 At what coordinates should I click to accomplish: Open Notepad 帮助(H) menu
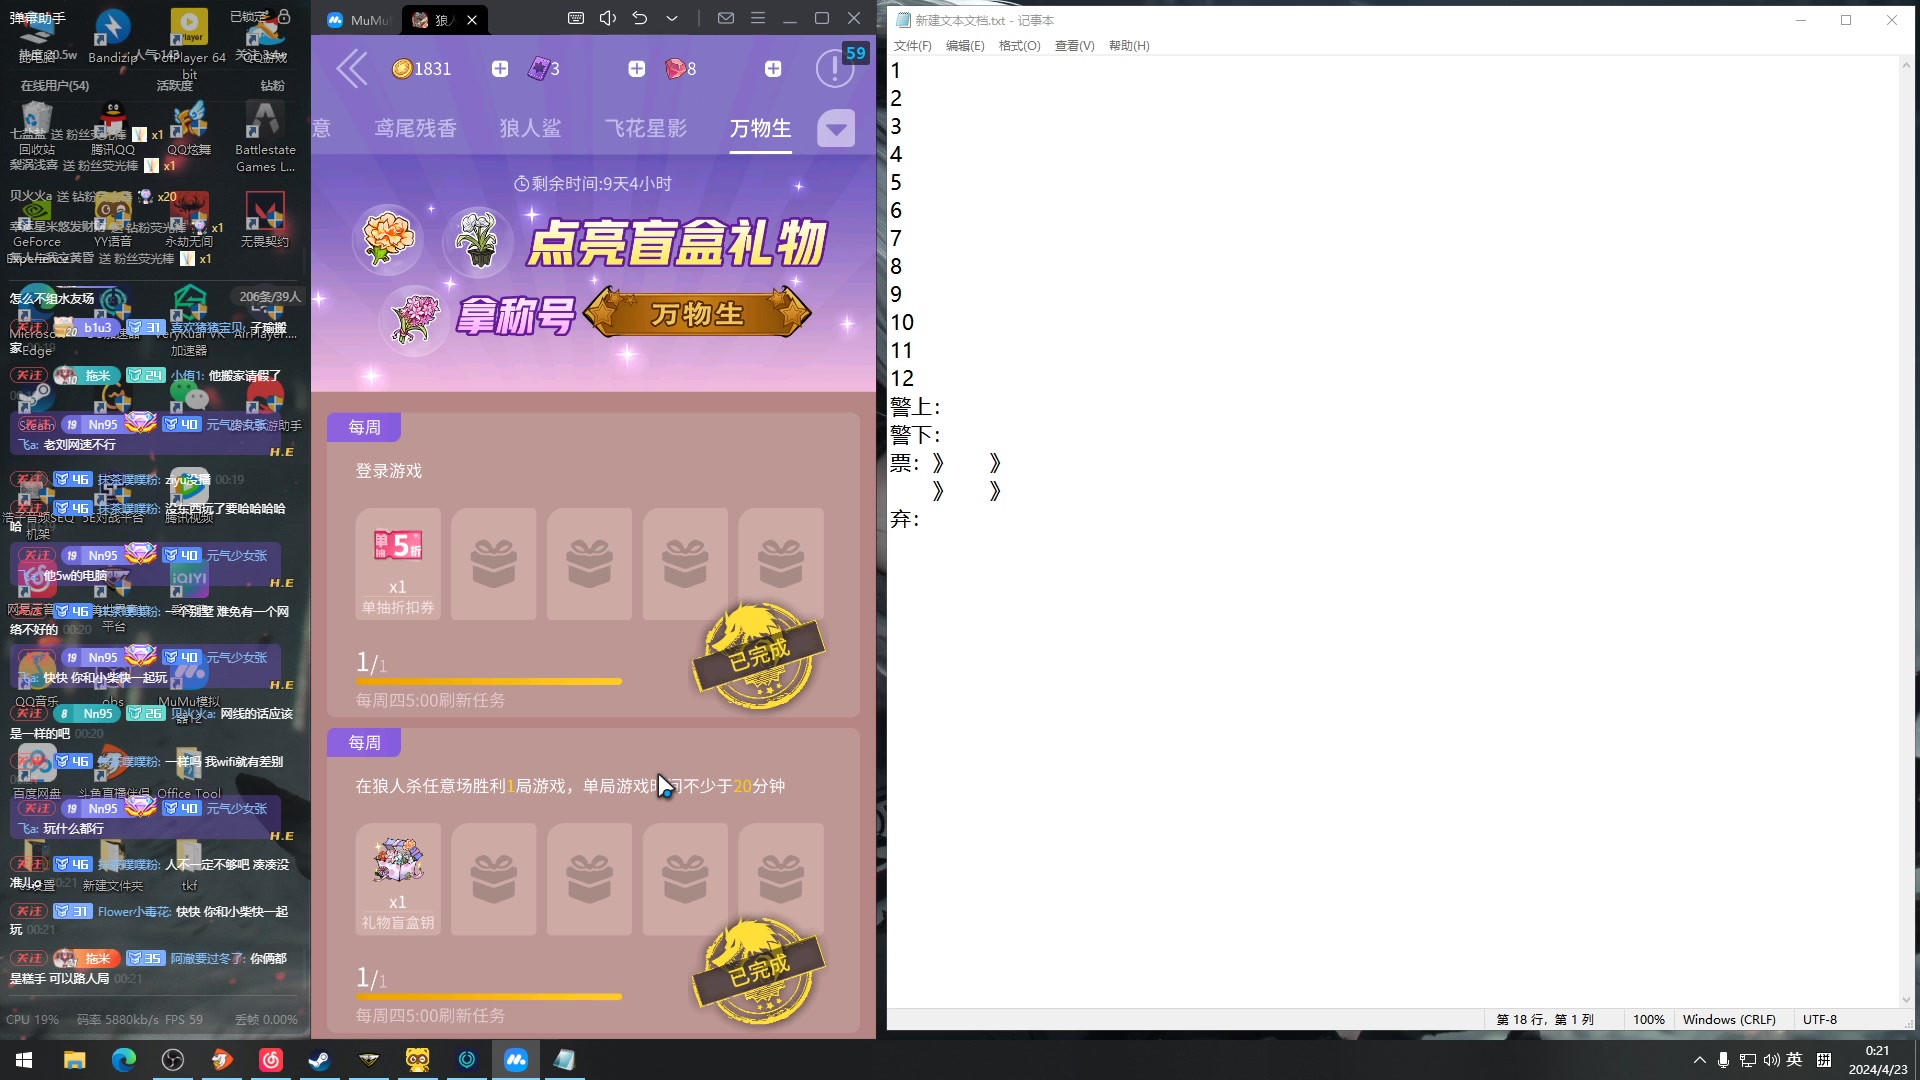[1129, 46]
